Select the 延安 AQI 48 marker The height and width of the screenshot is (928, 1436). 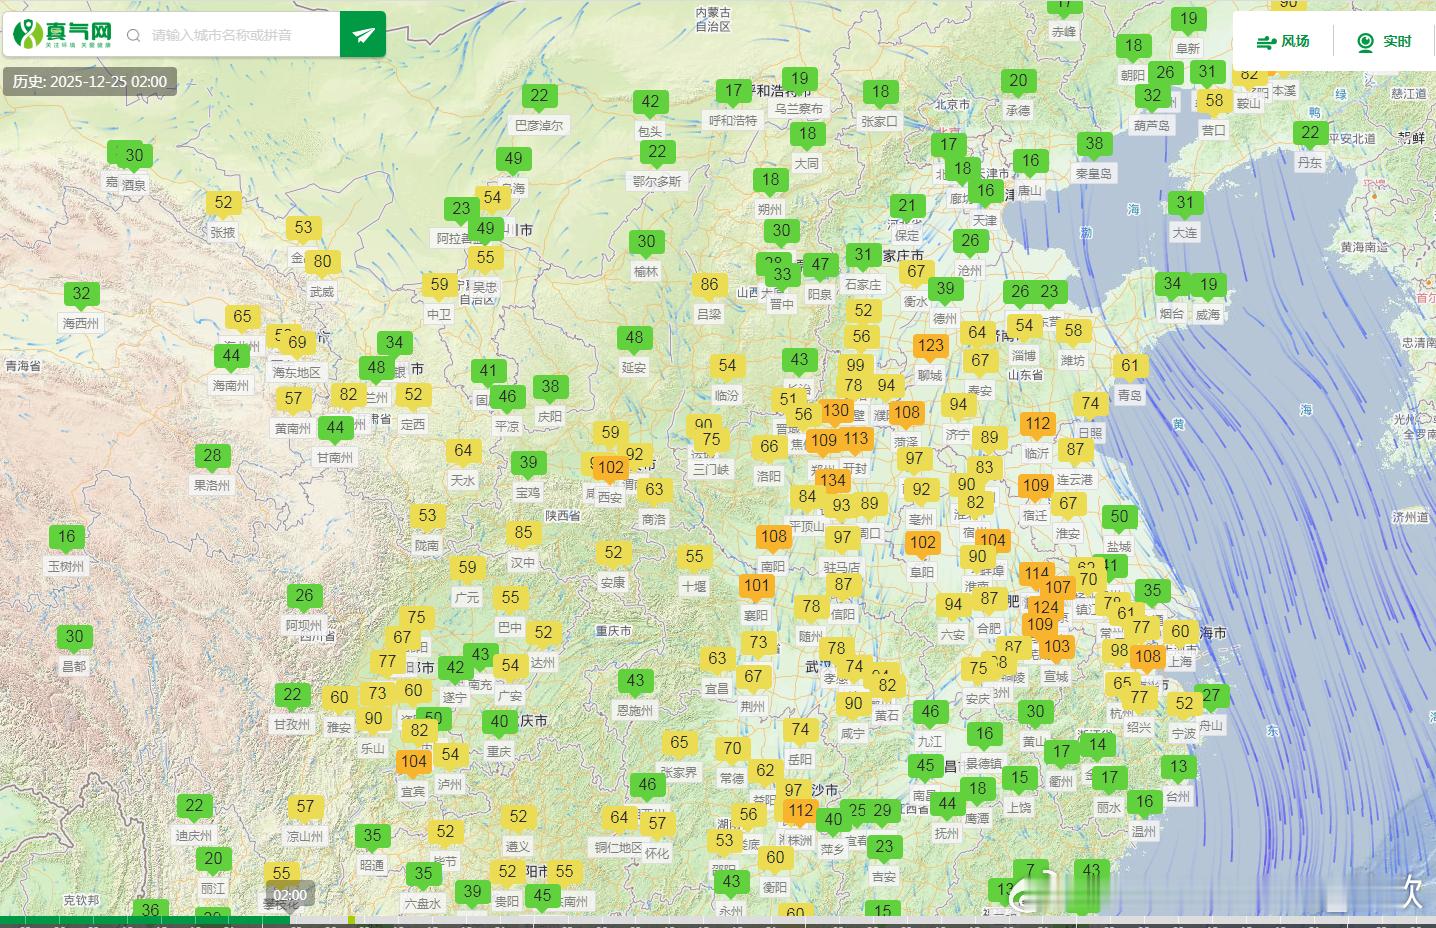(x=634, y=339)
